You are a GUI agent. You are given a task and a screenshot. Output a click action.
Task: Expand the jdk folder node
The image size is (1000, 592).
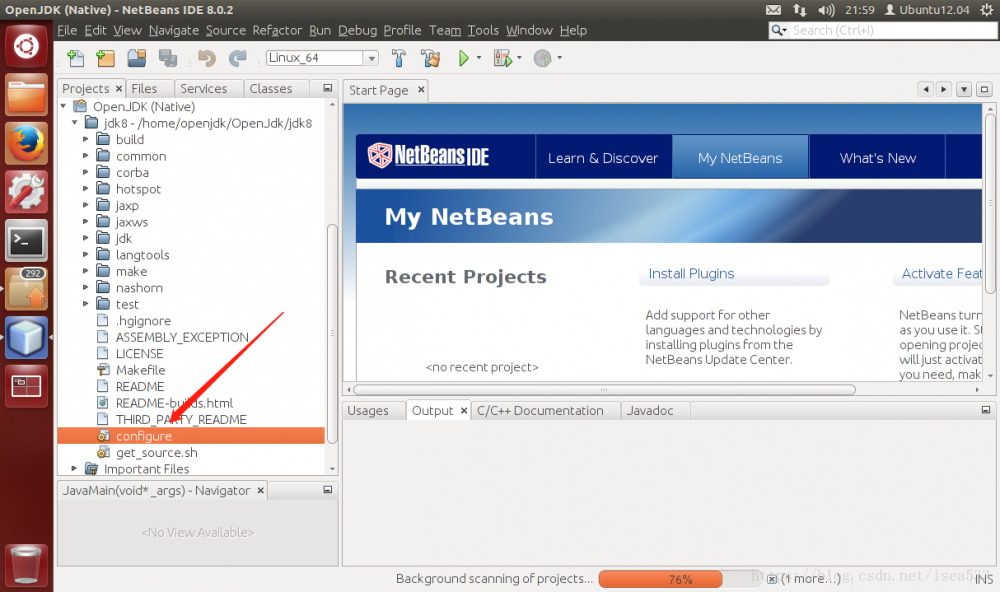(x=86, y=238)
